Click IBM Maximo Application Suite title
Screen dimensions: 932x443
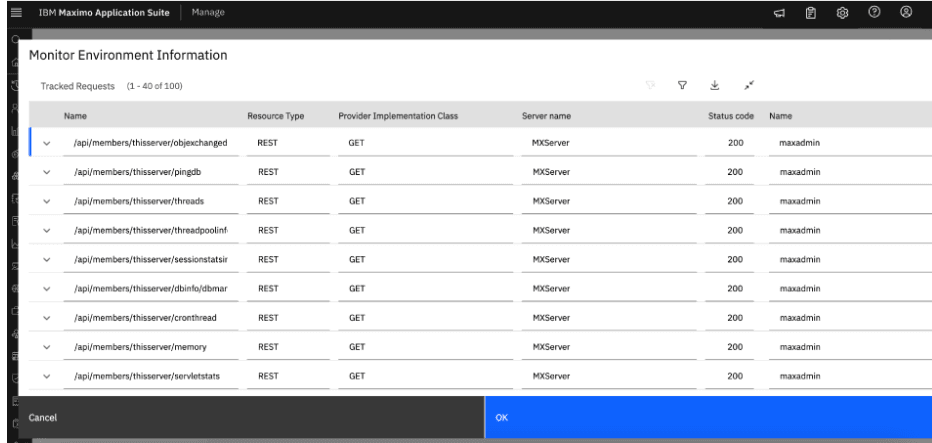pyautogui.click(x=104, y=12)
